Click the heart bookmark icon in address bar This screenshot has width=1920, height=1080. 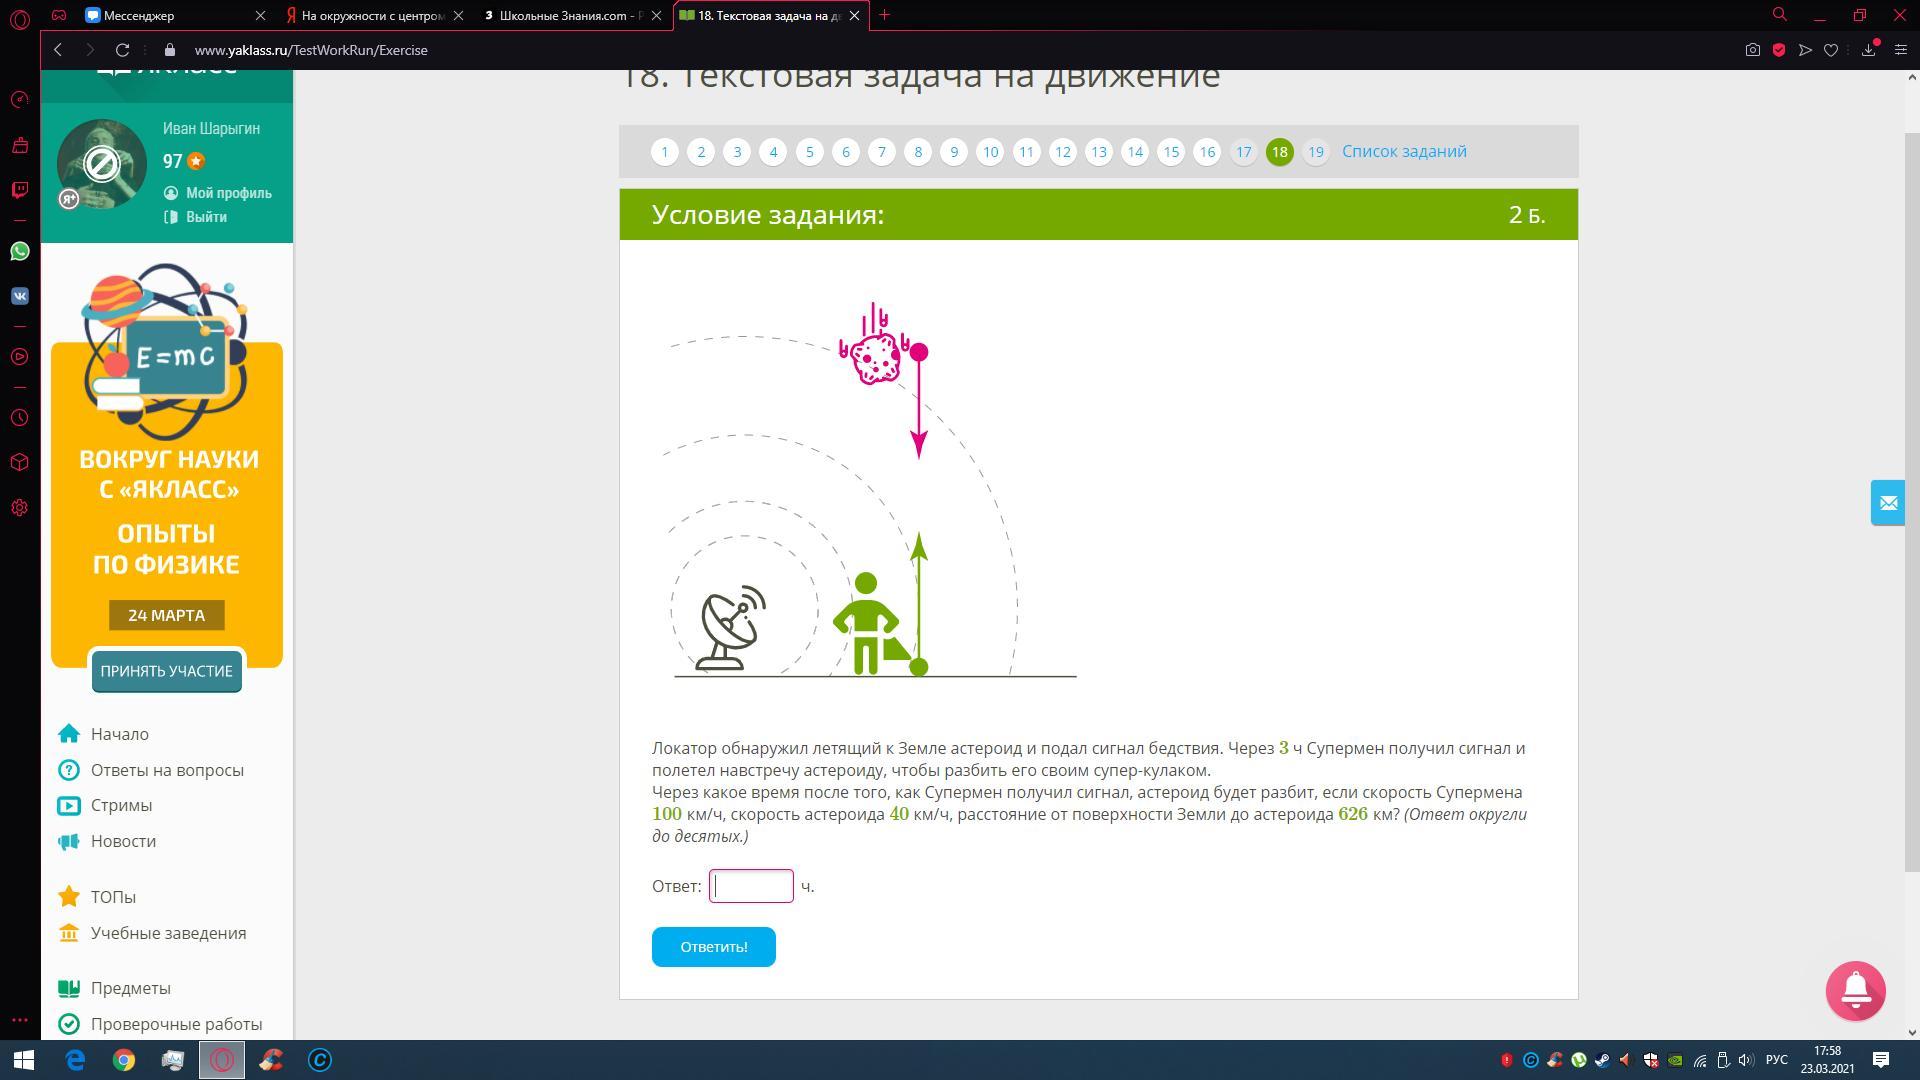point(1831,50)
